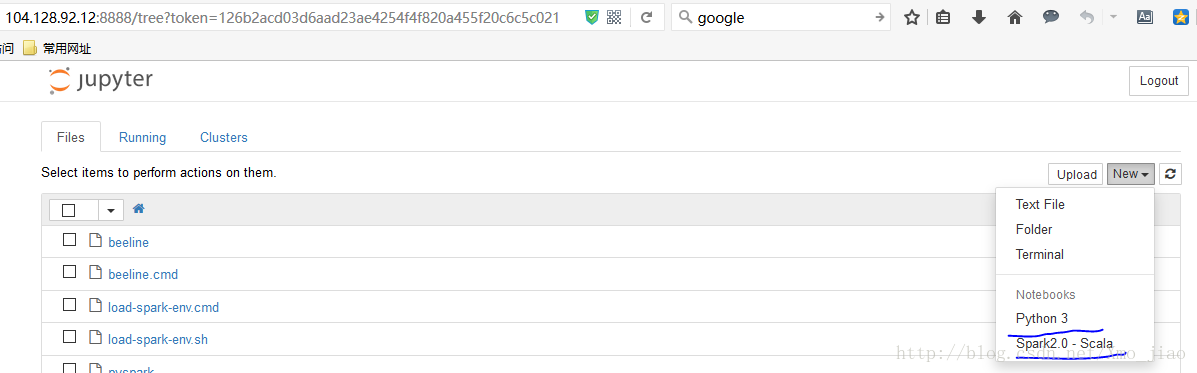
Task: Reload the page in the browser
Action: (x=646, y=18)
